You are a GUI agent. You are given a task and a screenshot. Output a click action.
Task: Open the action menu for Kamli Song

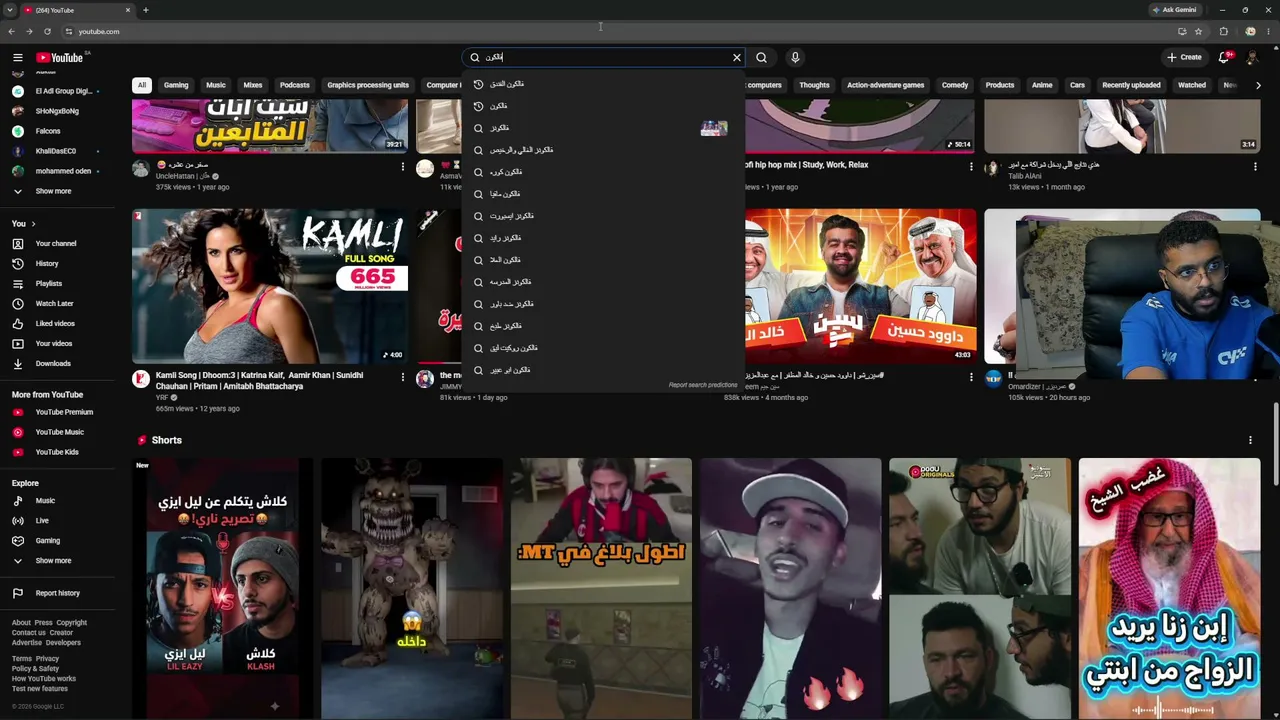pyautogui.click(x=403, y=377)
